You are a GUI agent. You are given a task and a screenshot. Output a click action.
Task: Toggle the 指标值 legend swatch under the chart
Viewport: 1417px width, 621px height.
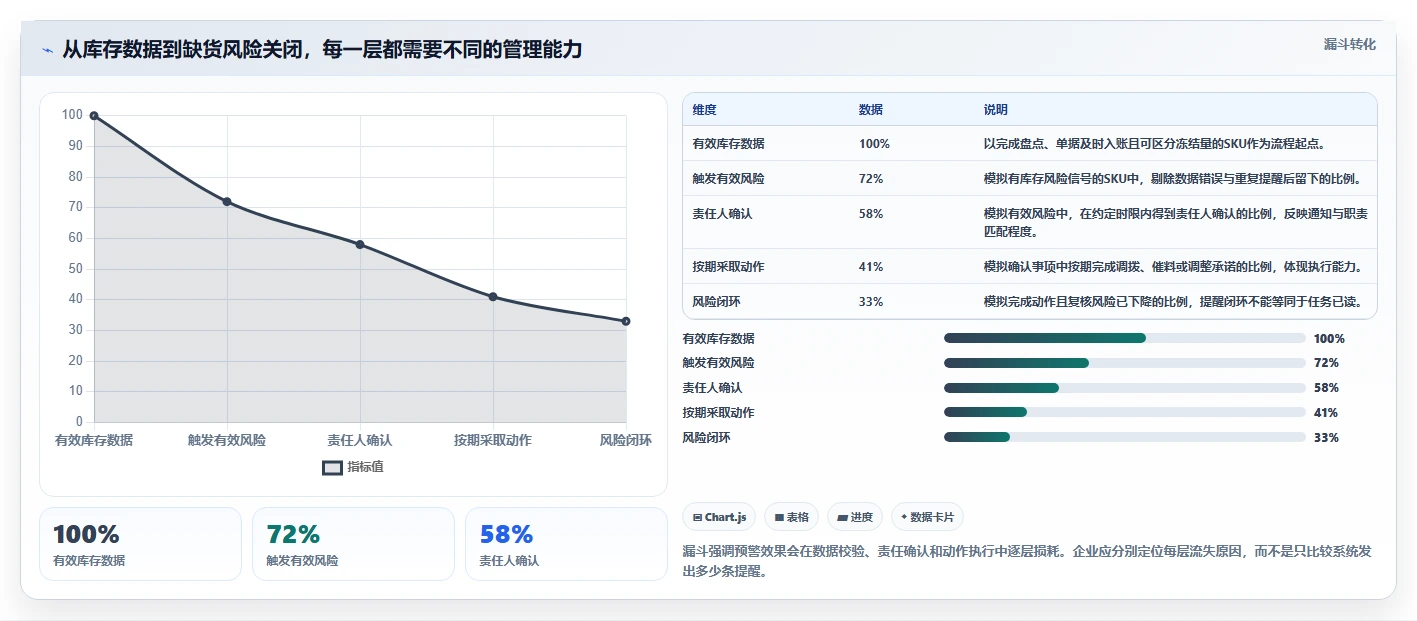pyautogui.click(x=332, y=467)
